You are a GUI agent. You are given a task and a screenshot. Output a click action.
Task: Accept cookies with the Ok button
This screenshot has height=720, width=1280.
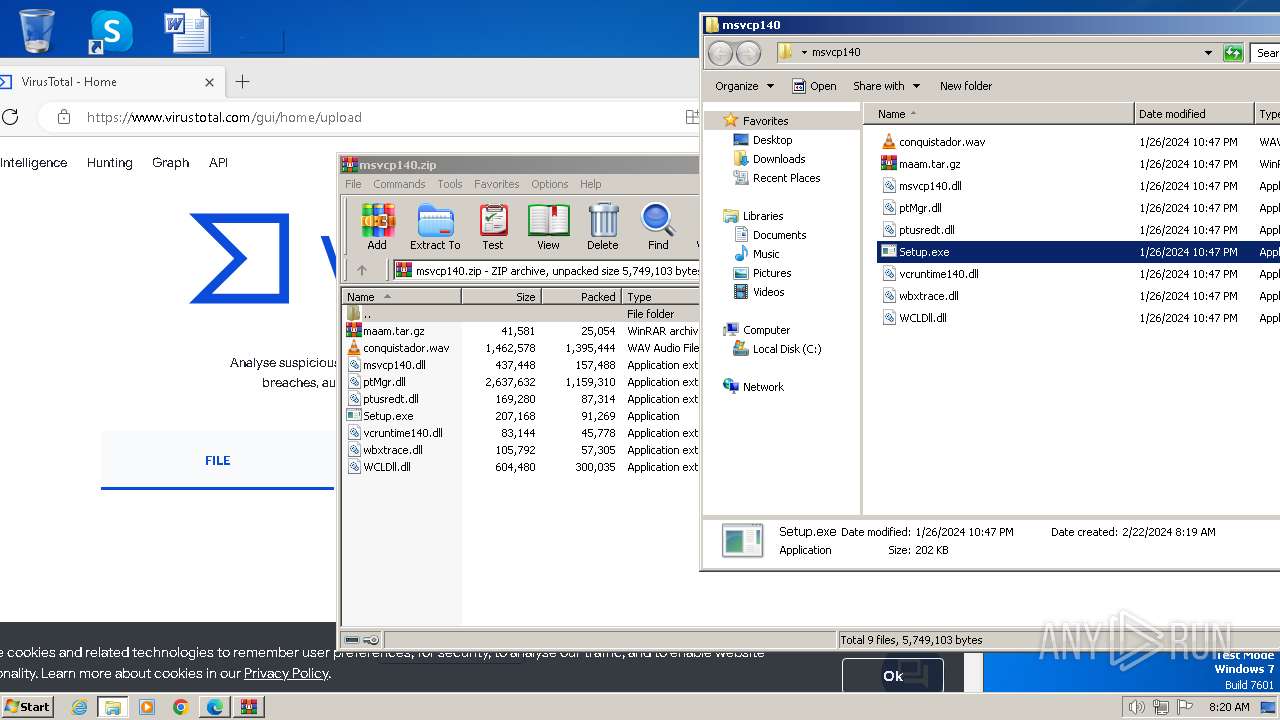pyautogui.click(x=892, y=676)
